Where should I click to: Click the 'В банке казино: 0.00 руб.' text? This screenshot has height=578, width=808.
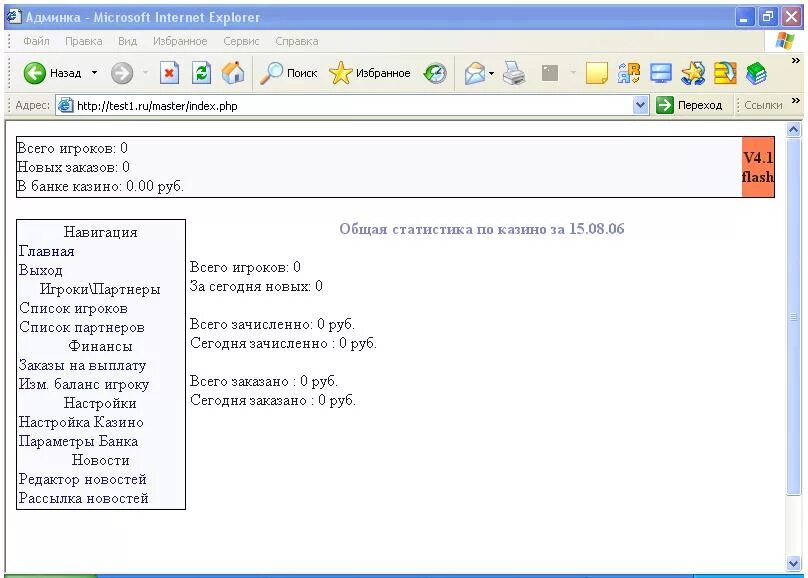click(x=100, y=186)
